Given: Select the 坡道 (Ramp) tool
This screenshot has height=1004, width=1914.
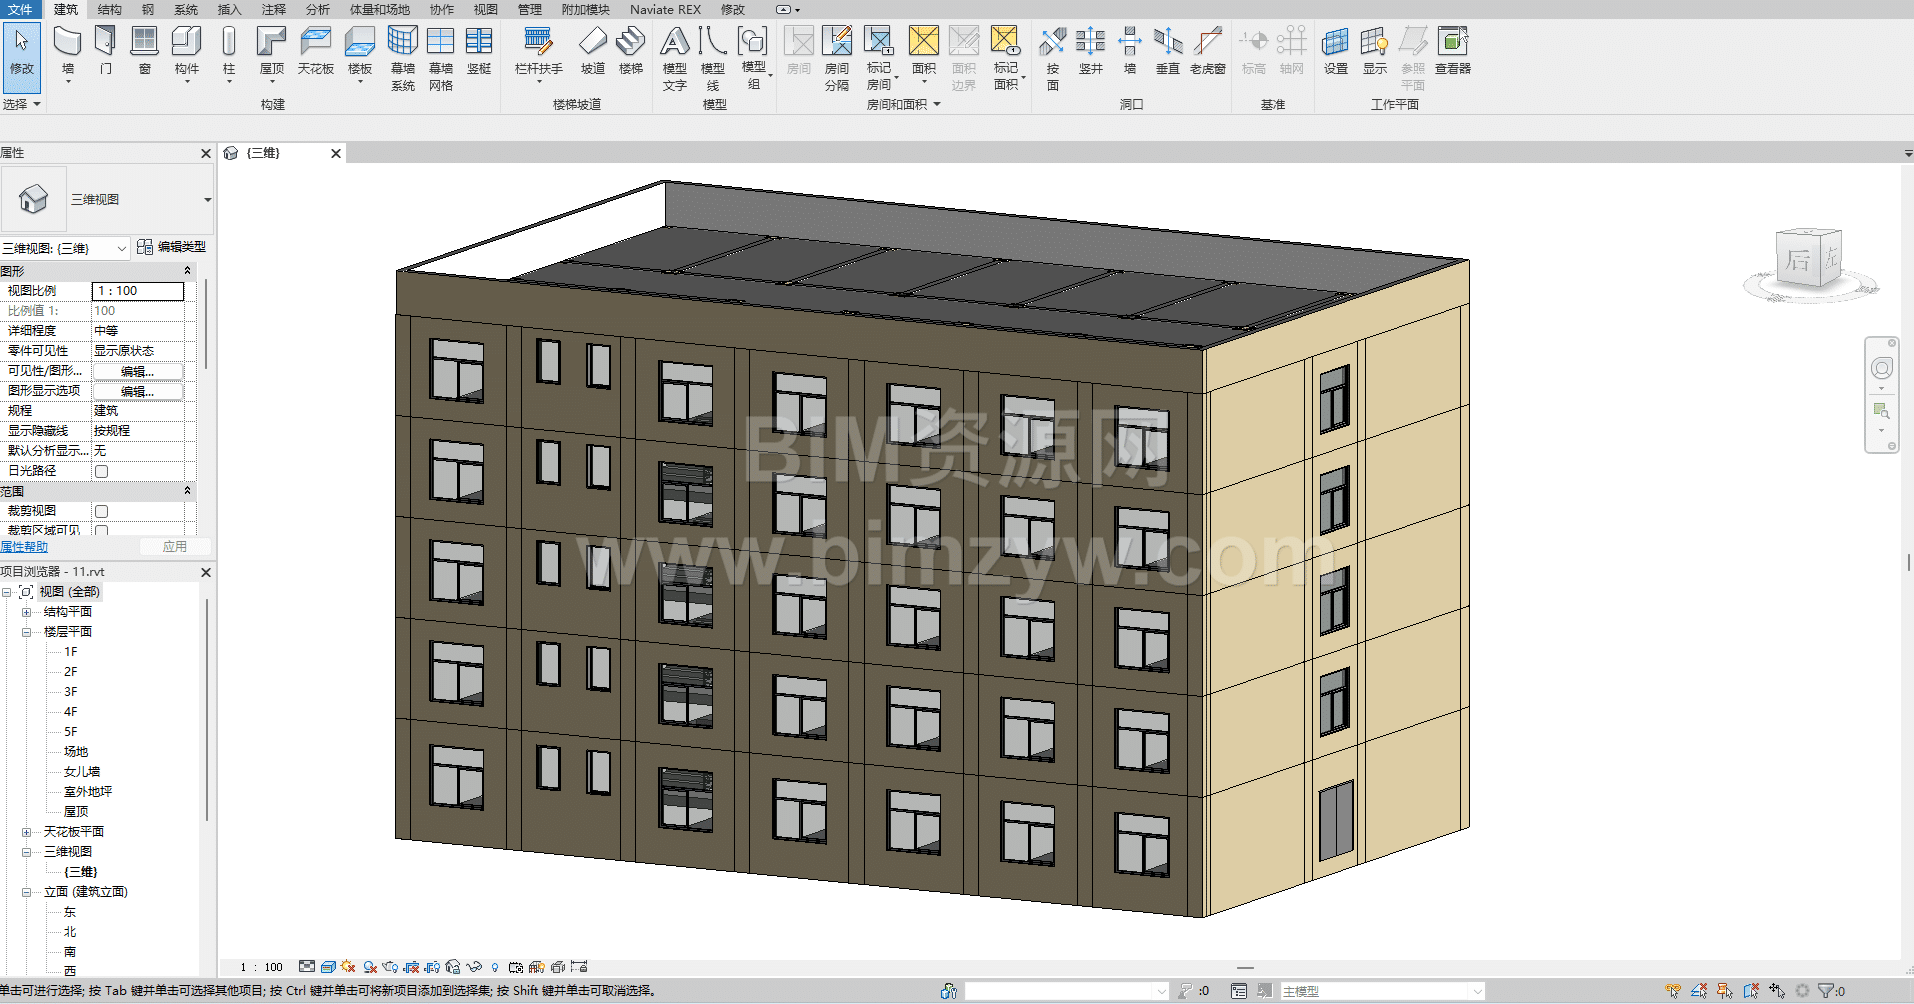Looking at the screenshot, I should 593,52.
